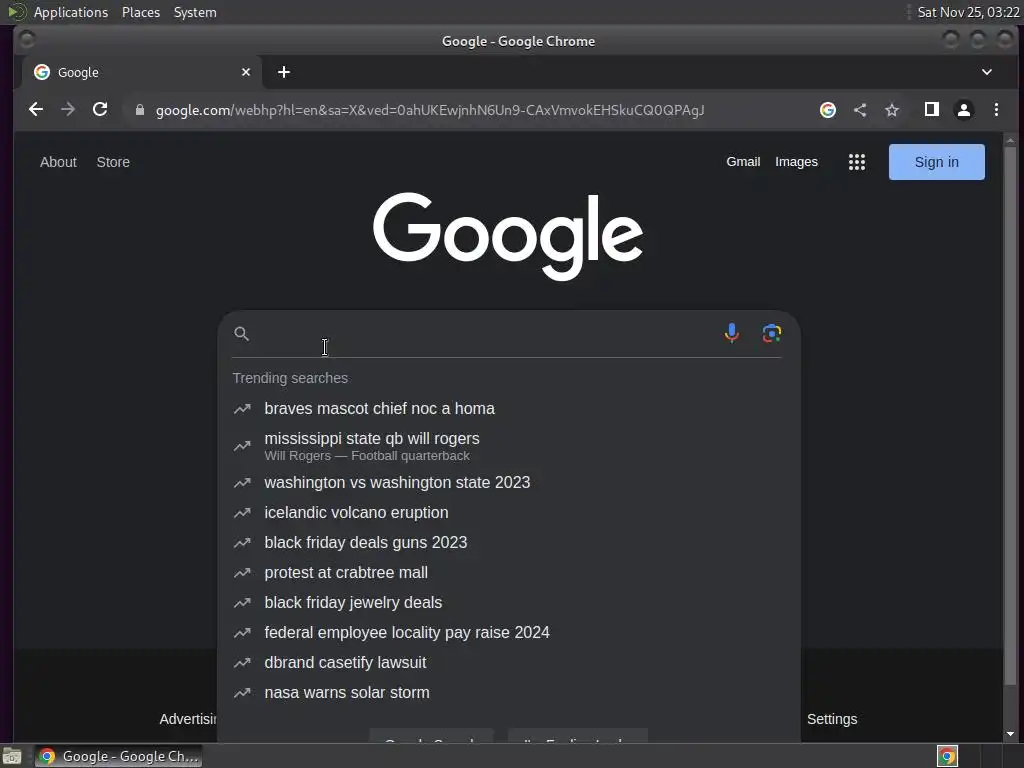Select 'protest at crabtree mall' suggestion
1024x768 pixels.
click(x=507, y=572)
